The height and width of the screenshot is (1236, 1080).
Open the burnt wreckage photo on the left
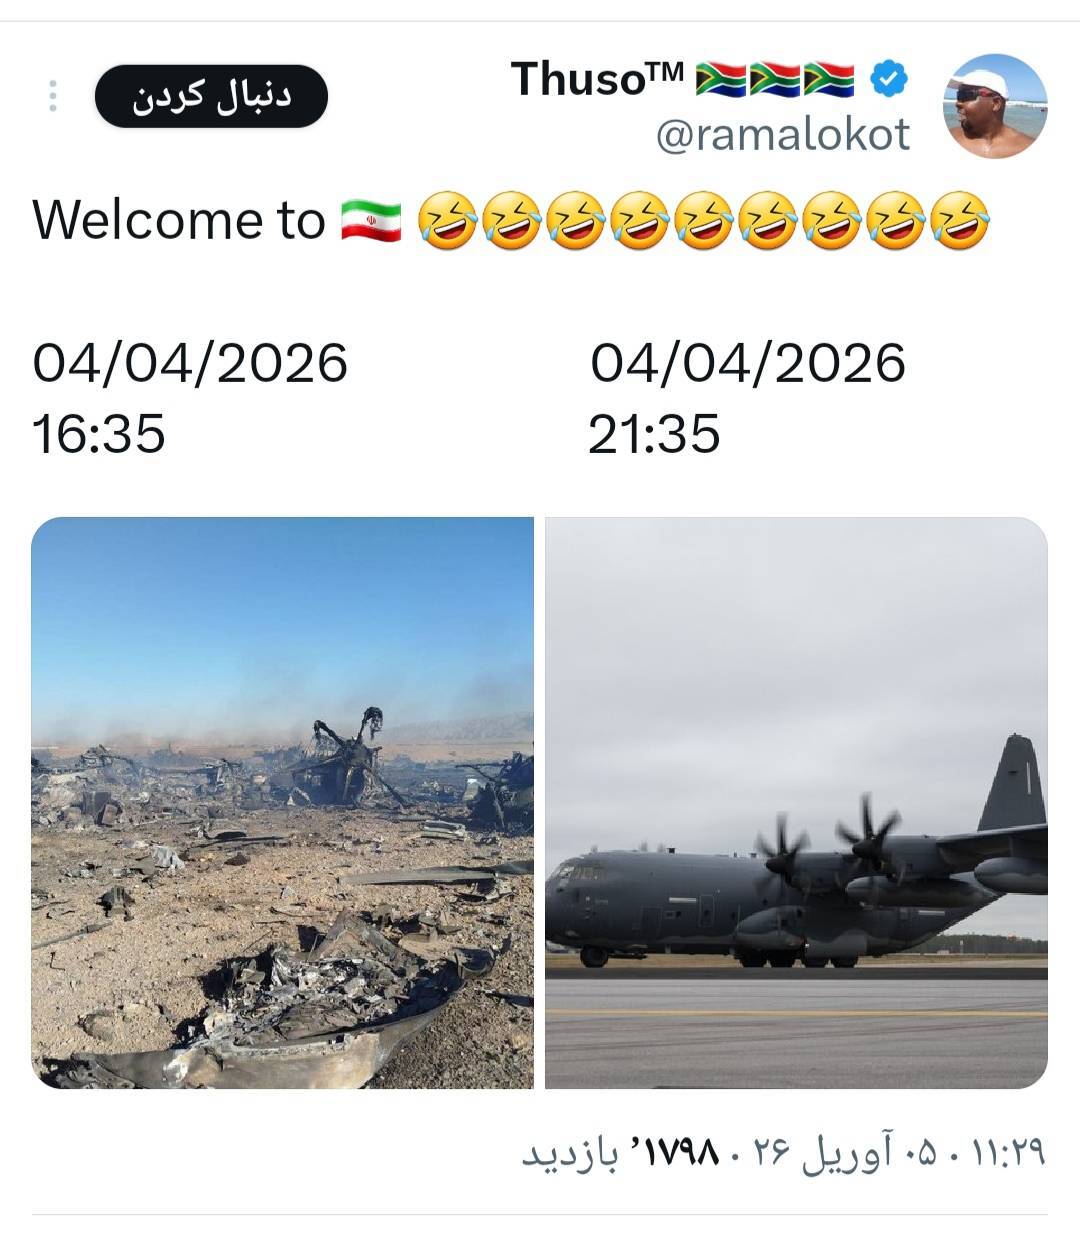tap(282, 802)
